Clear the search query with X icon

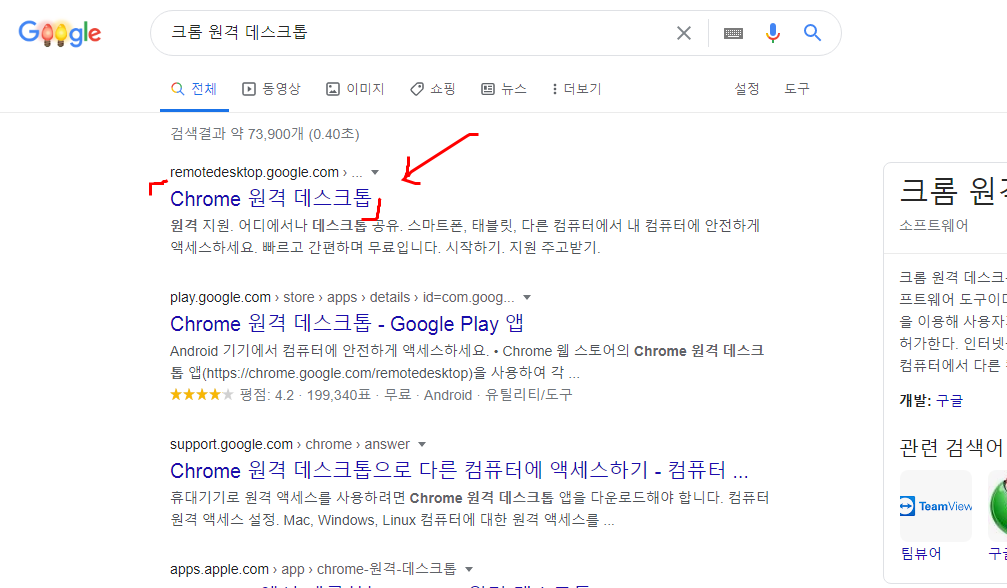pyautogui.click(x=684, y=33)
